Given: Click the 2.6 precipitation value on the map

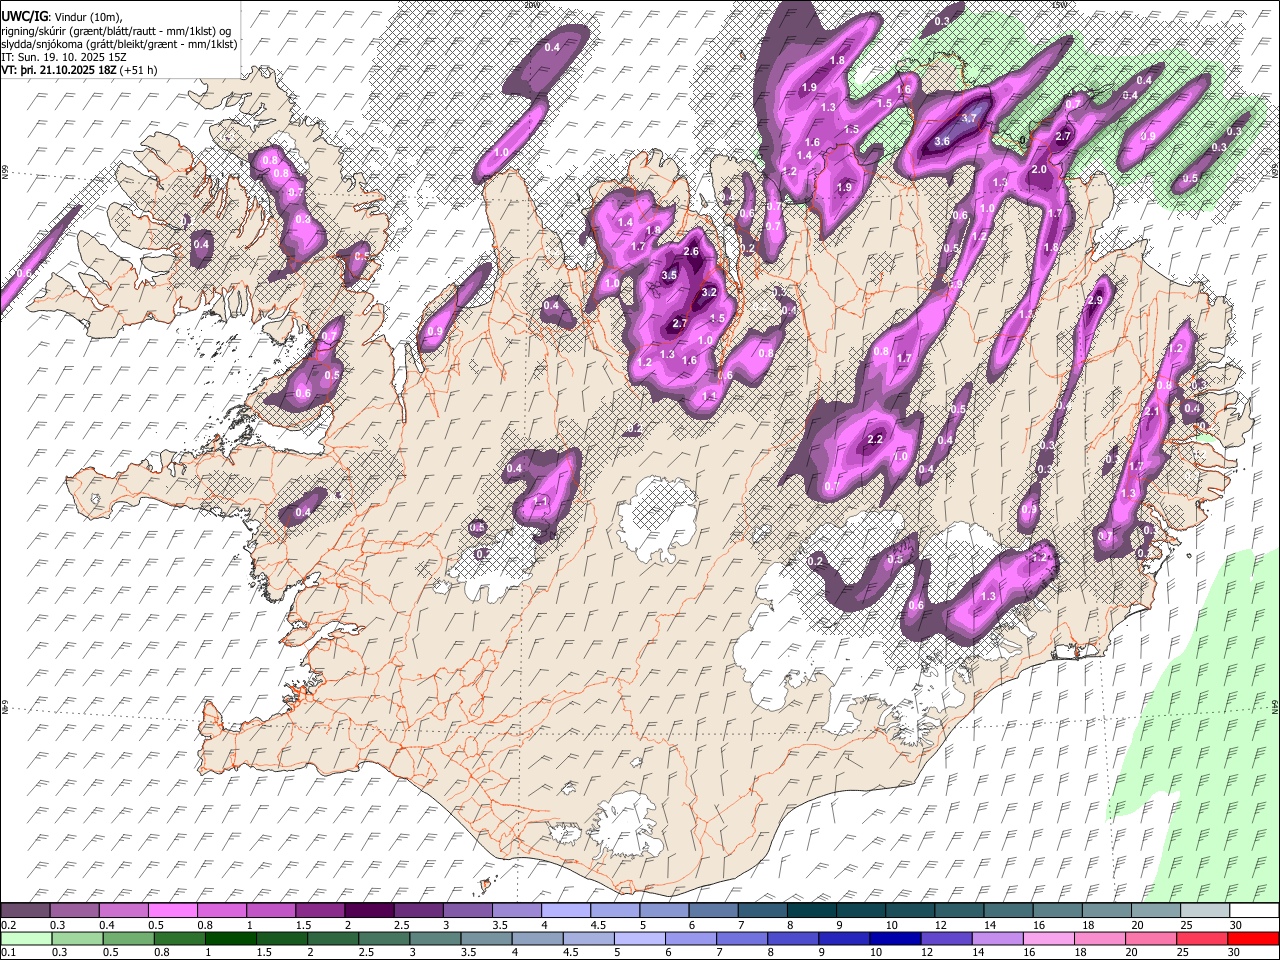Looking at the screenshot, I should pyautogui.click(x=691, y=251).
